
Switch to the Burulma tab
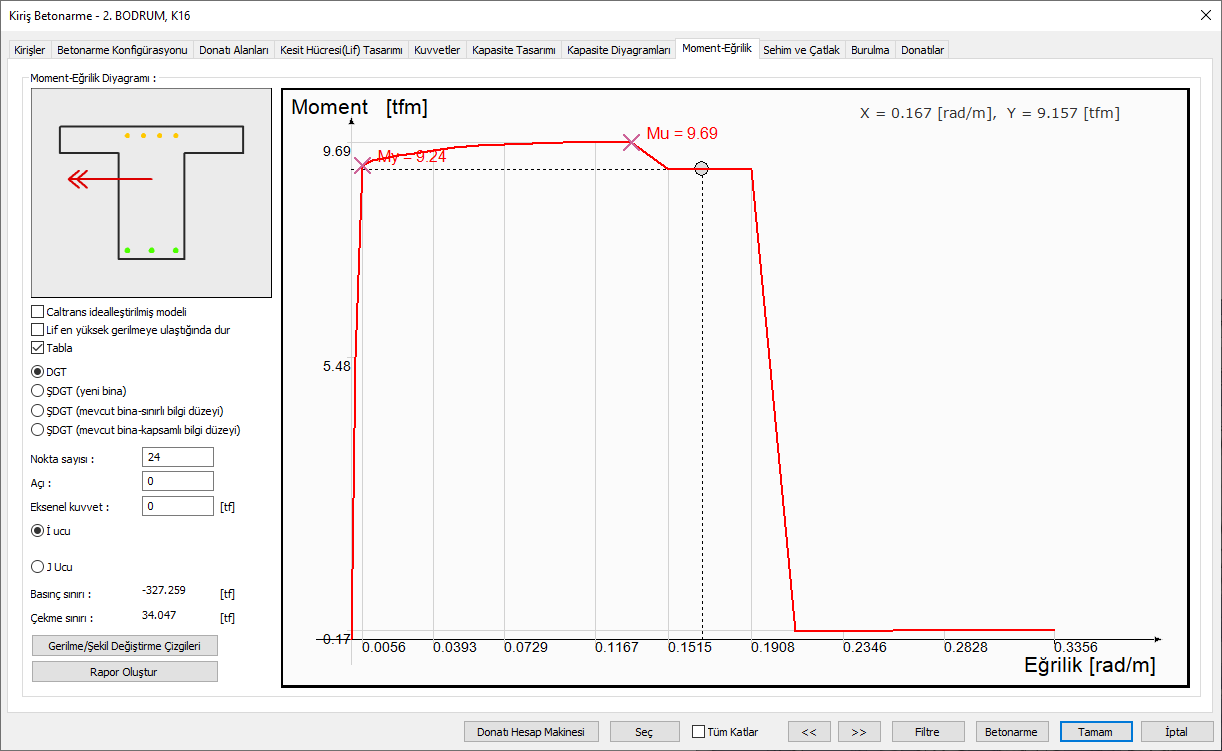[x=870, y=50]
